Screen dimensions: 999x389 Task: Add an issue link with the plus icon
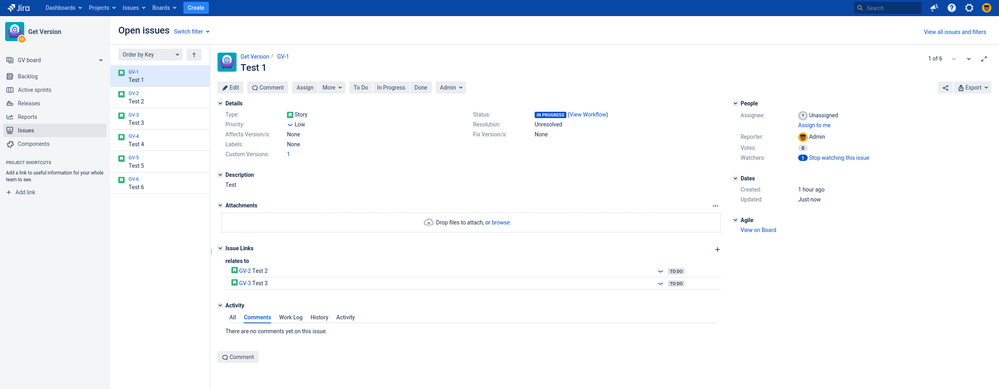pyautogui.click(x=717, y=250)
